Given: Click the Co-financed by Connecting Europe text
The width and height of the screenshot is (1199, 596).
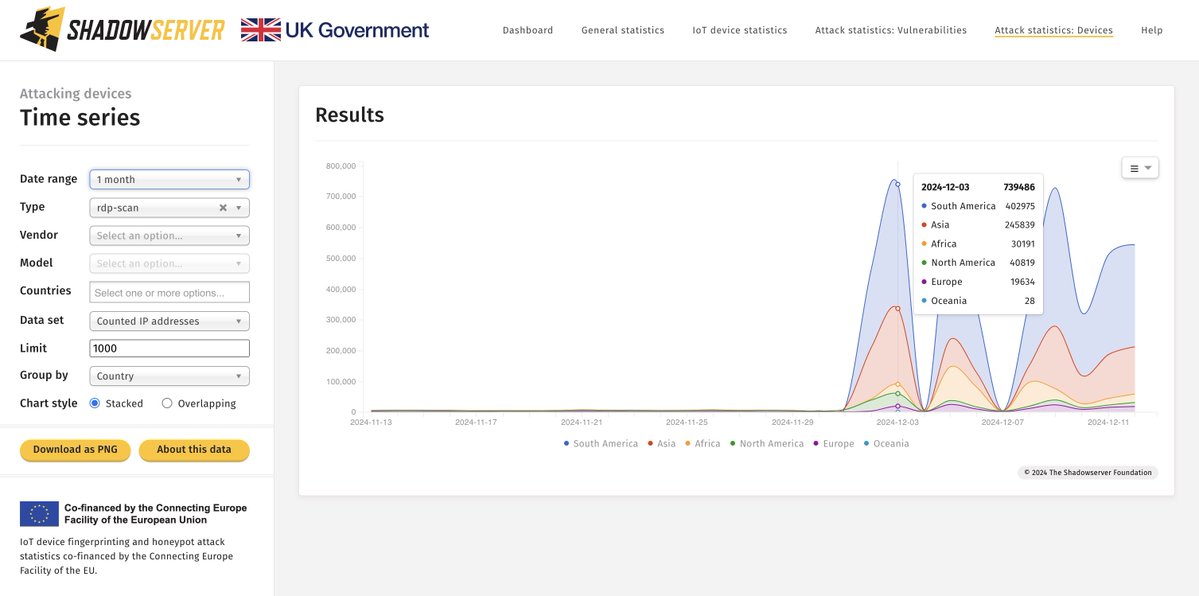Looking at the screenshot, I should click(155, 514).
